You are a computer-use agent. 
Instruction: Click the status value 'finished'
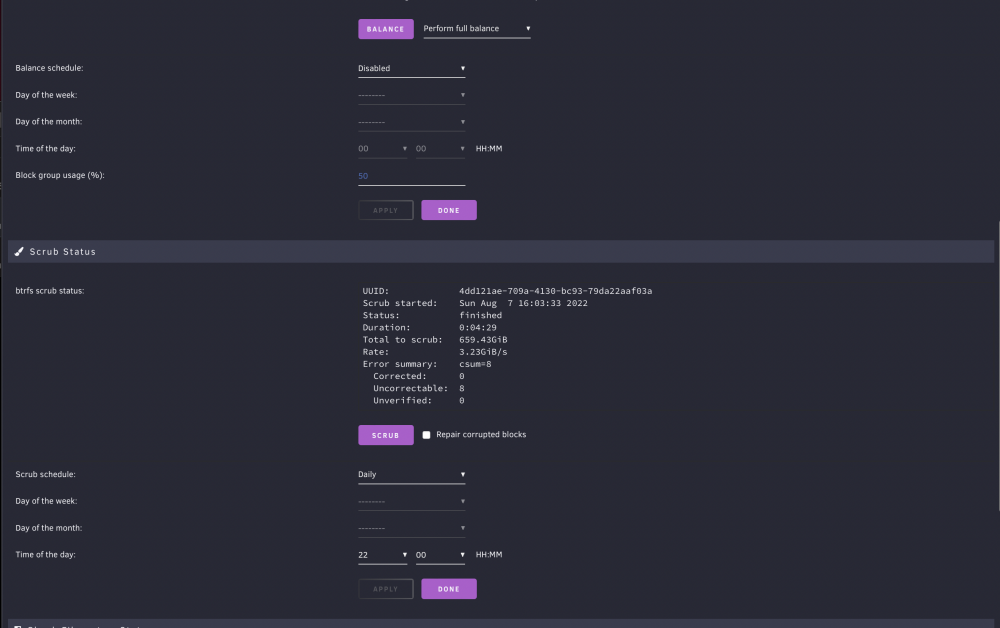tap(480, 315)
